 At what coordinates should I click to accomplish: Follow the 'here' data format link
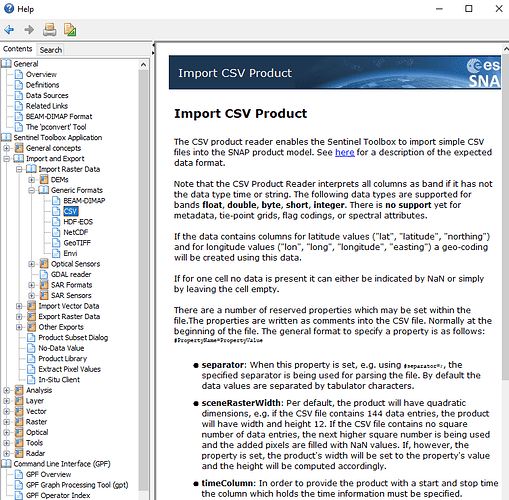point(344,152)
